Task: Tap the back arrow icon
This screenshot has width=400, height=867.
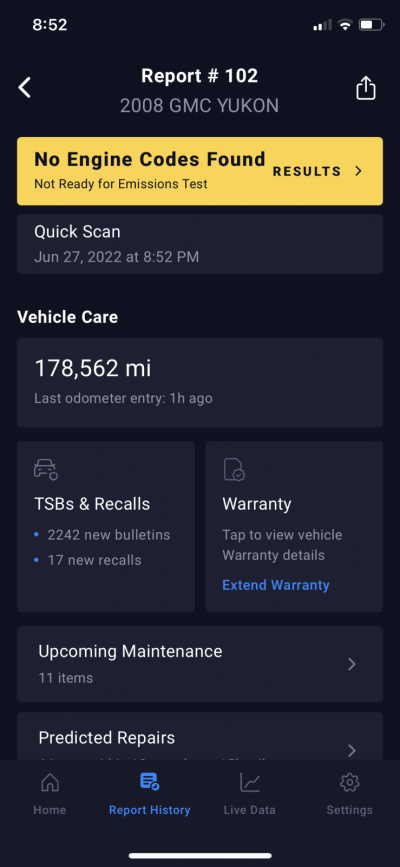Action: [24, 88]
